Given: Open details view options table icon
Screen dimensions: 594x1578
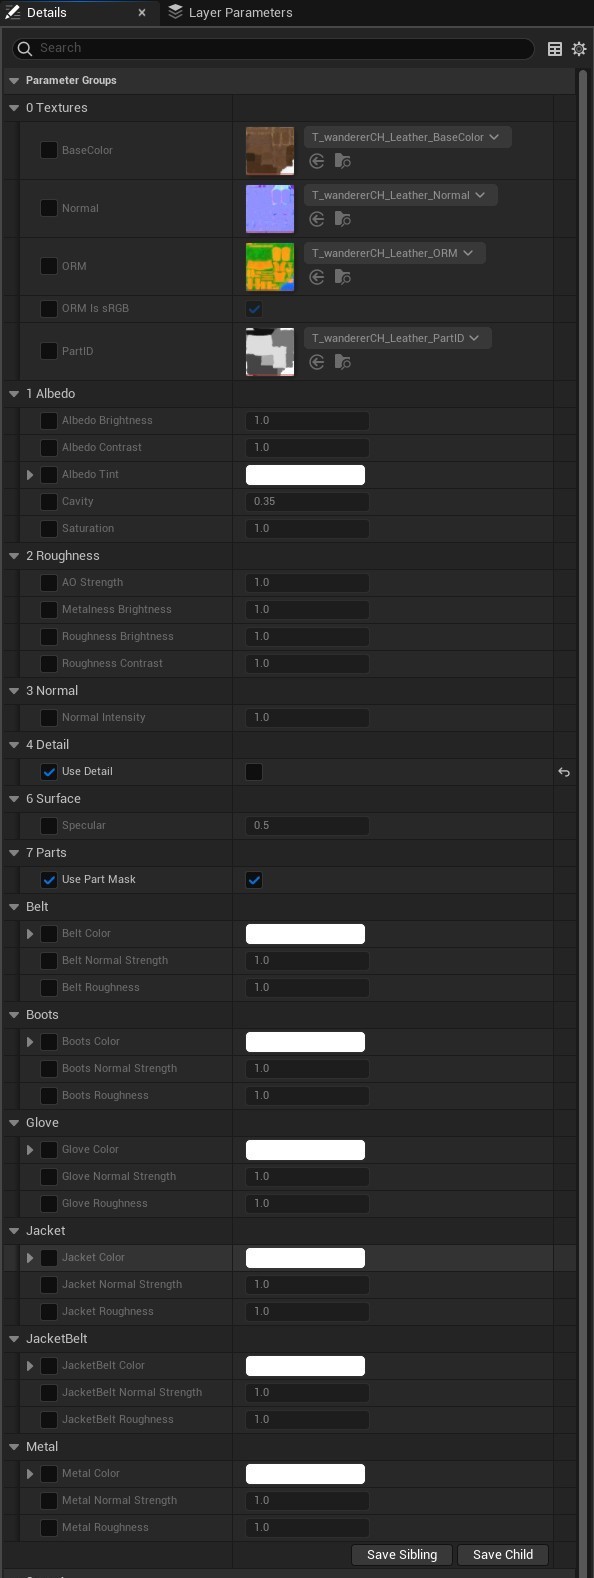Looking at the screenshot, I should point(555,49).
